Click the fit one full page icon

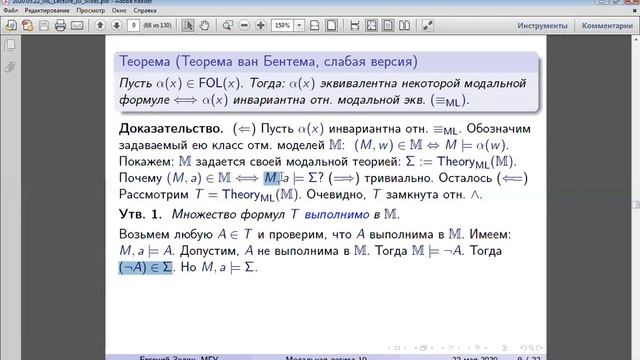(x=331, y=26)
